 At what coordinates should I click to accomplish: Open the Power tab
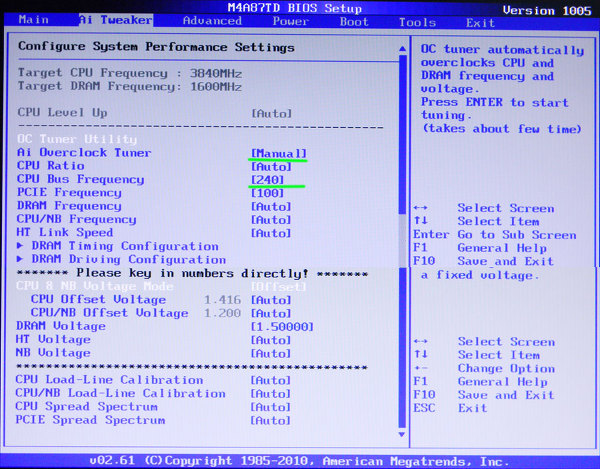point(290,21)
